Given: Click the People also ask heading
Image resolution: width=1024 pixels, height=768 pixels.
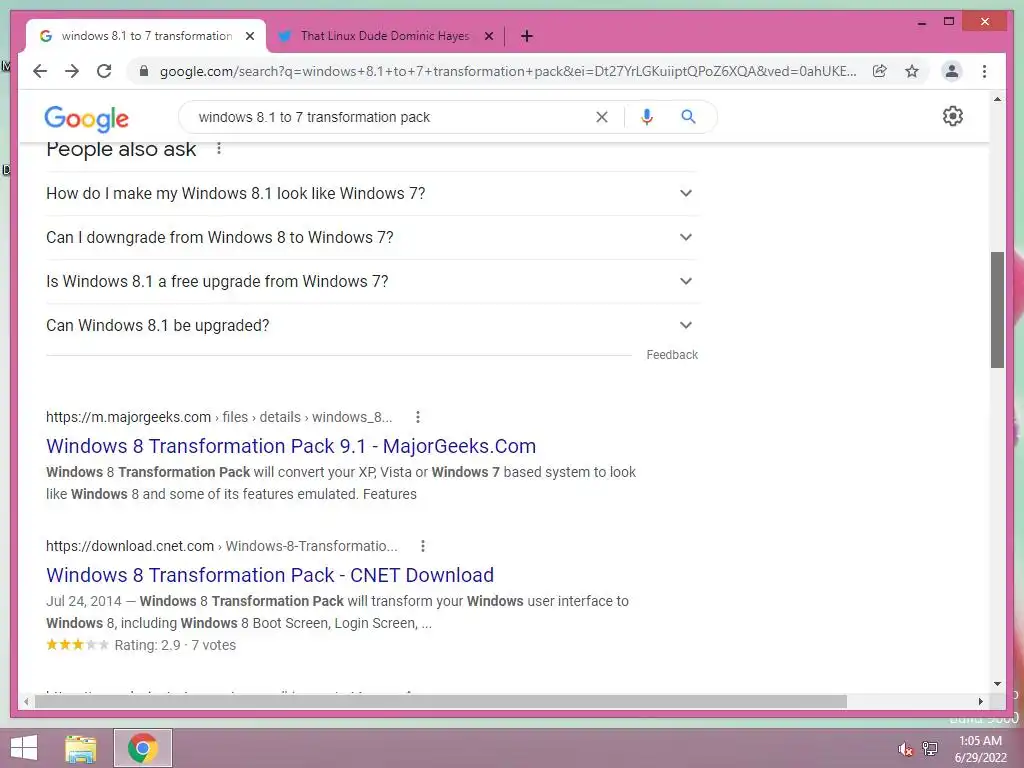Looking at the screenshot, I should [121, 149].
